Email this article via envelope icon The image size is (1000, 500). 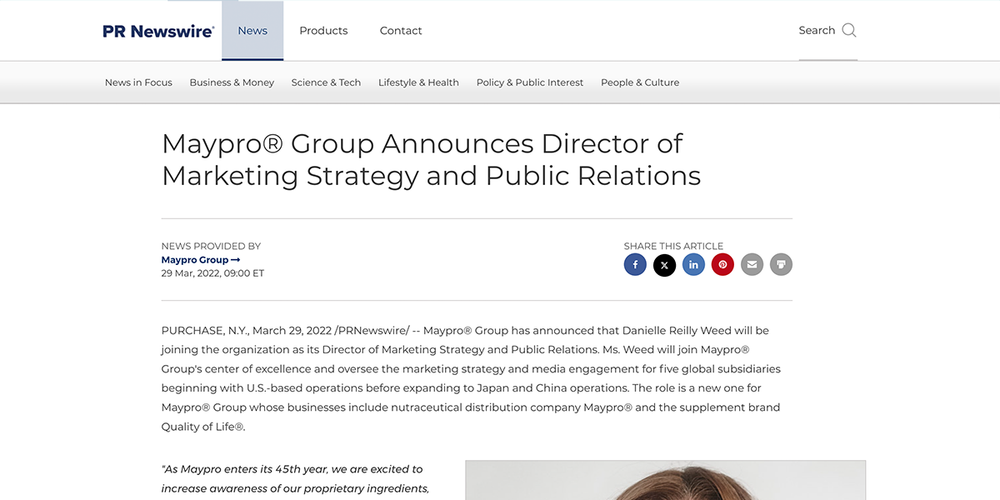[x=752, y=265]
